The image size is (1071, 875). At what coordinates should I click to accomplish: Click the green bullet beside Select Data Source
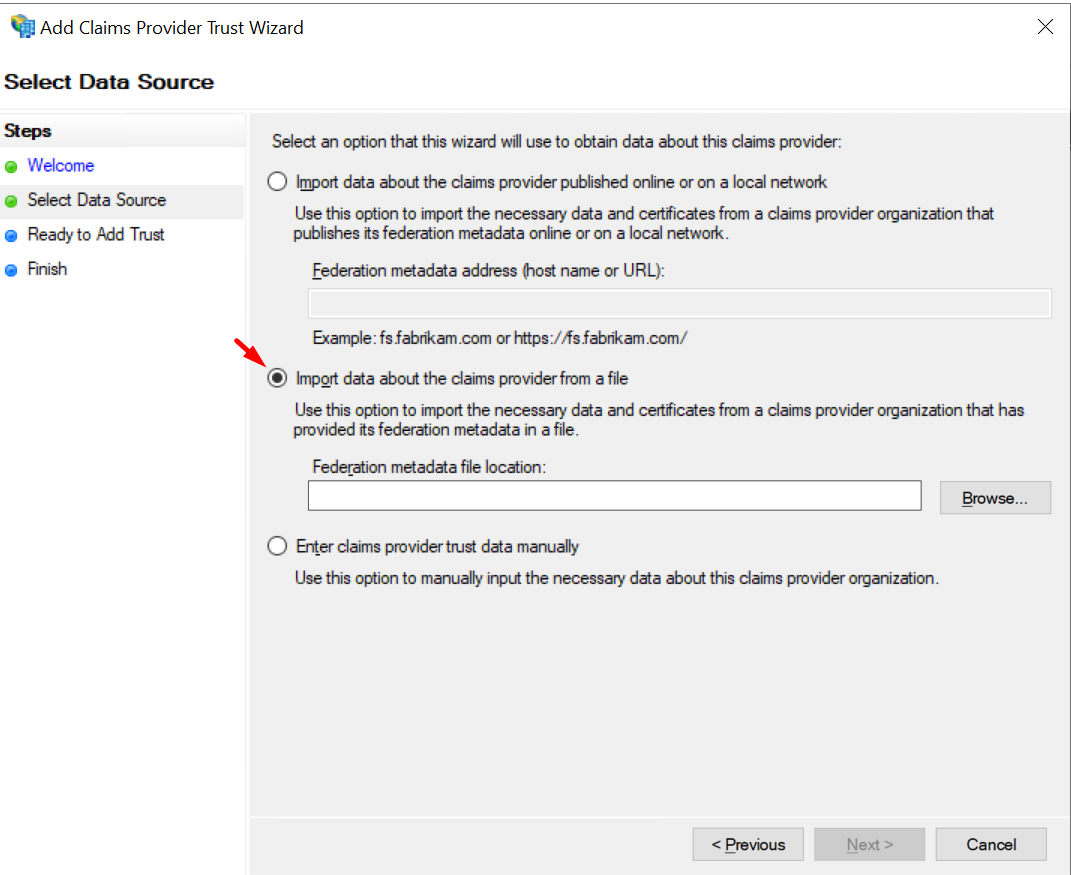point(11,201)
